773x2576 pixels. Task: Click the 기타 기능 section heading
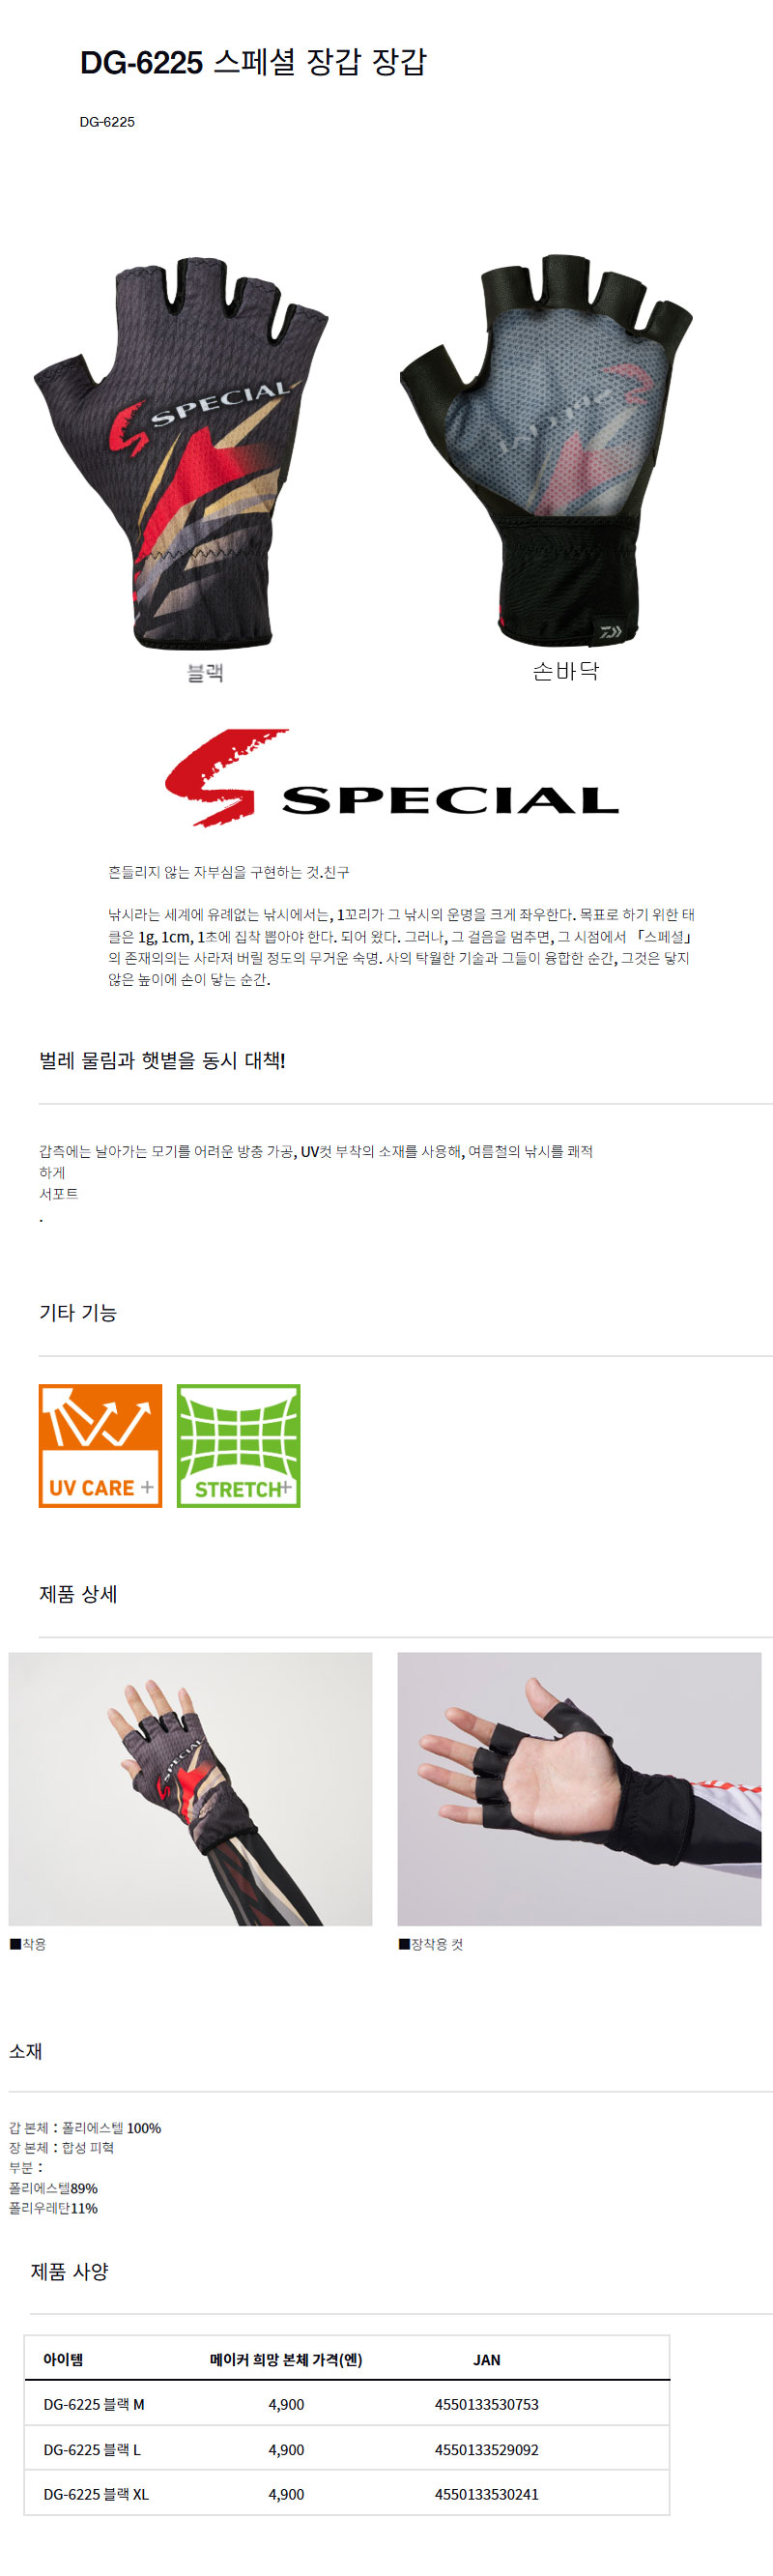78,1312
